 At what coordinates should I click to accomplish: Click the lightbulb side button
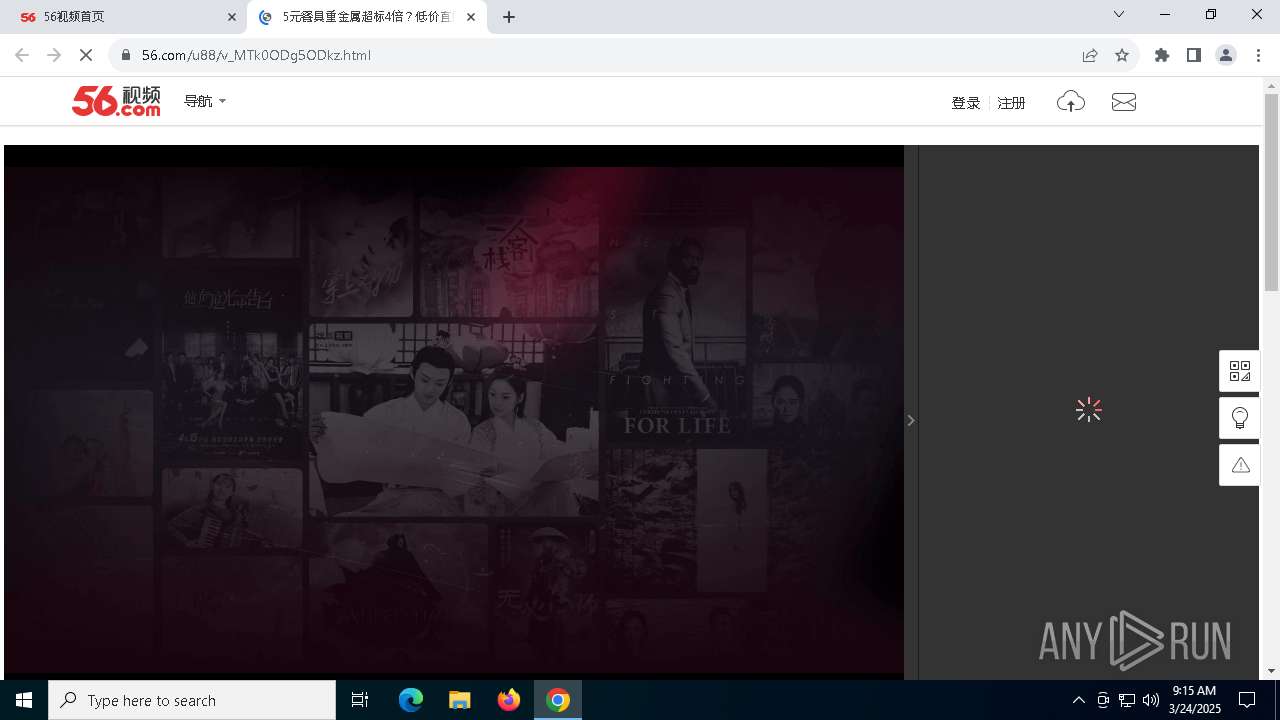pyautogui.click(x=1240, y=418)
